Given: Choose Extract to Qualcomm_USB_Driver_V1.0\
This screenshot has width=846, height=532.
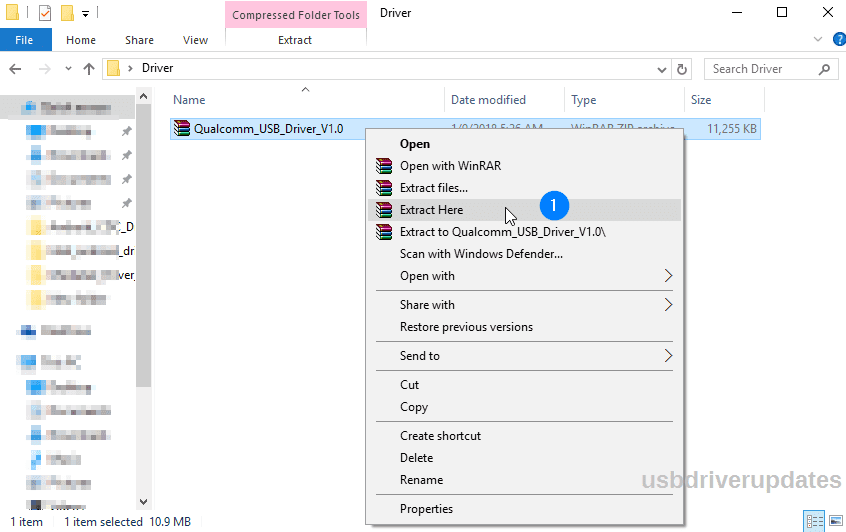Looking at the screenshot, I should [x=524, y=232].
